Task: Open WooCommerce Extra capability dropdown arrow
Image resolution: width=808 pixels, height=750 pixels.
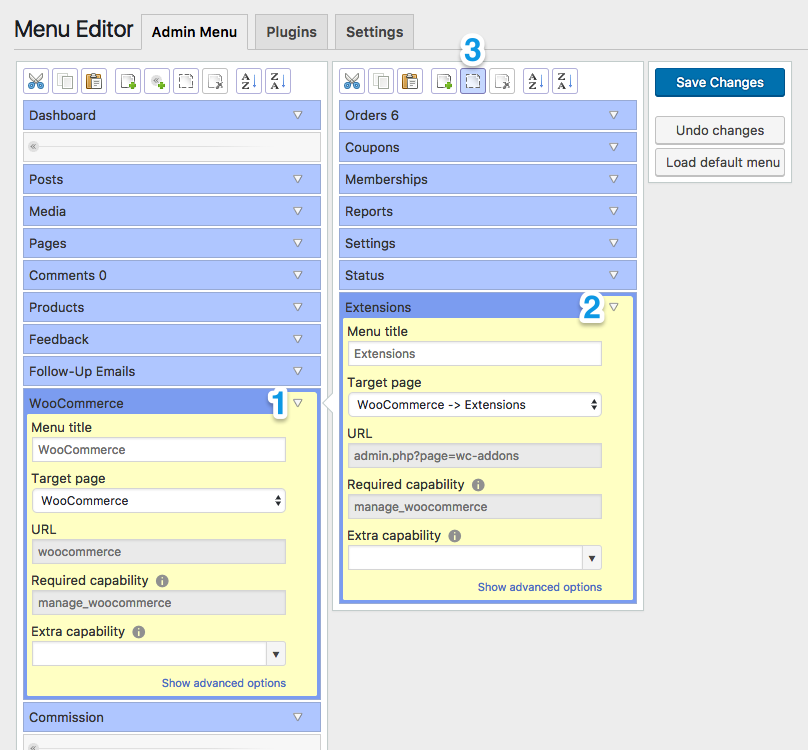Action: click(276, 654)
